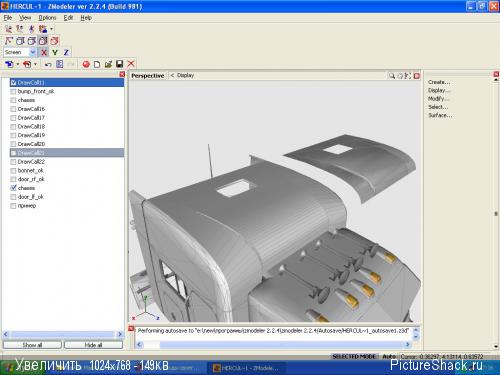Click the red crossed box icon
Screen dimensions: 500x375
[54, 41]
